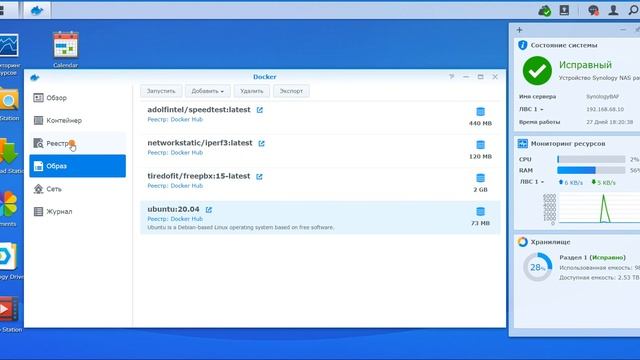
Task: Open Docker help question mark
Action: (x=451, y=76)
